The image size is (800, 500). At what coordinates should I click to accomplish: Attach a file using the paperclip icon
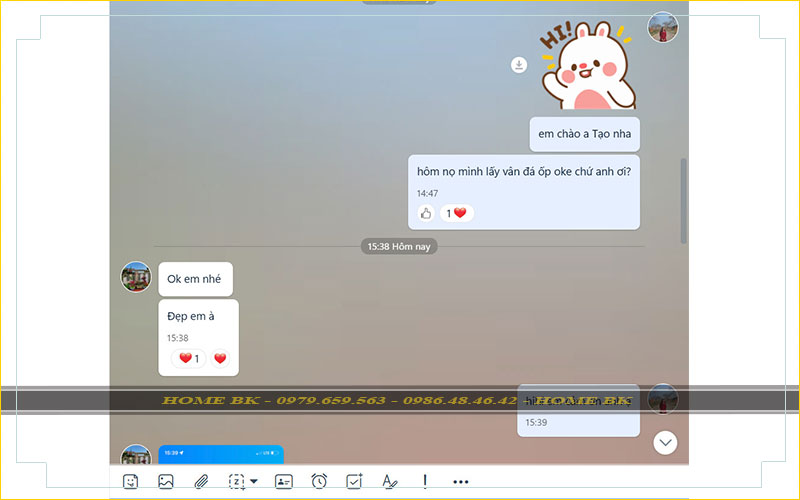pos(201,481)
